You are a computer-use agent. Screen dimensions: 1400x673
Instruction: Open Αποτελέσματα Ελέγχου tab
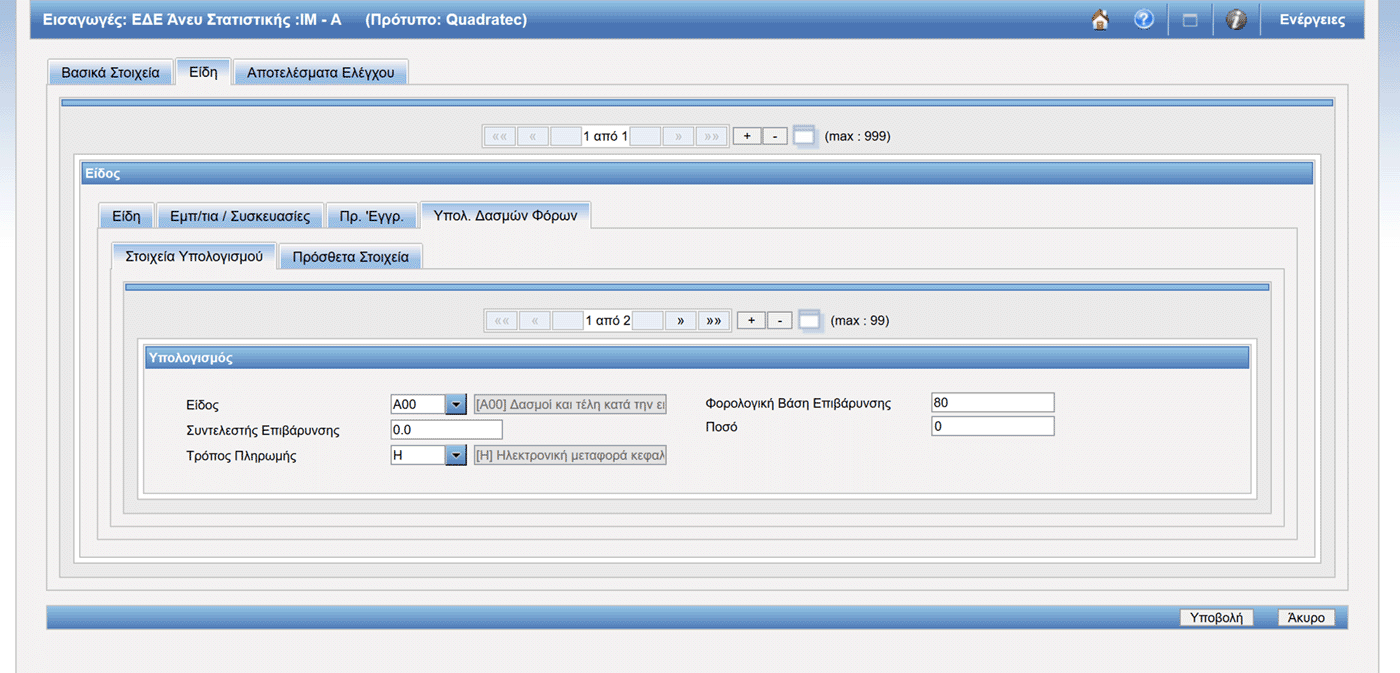coord(320,73)
